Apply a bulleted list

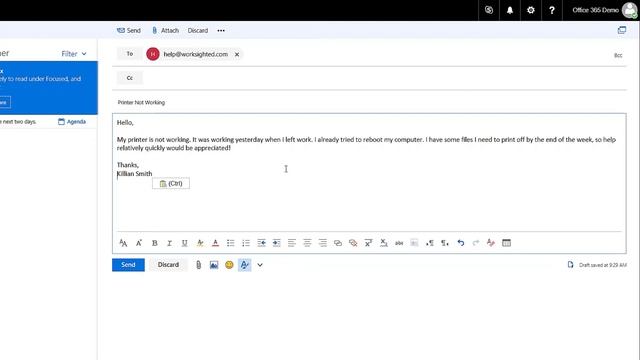pyautogui.click(x=231, y=243)
